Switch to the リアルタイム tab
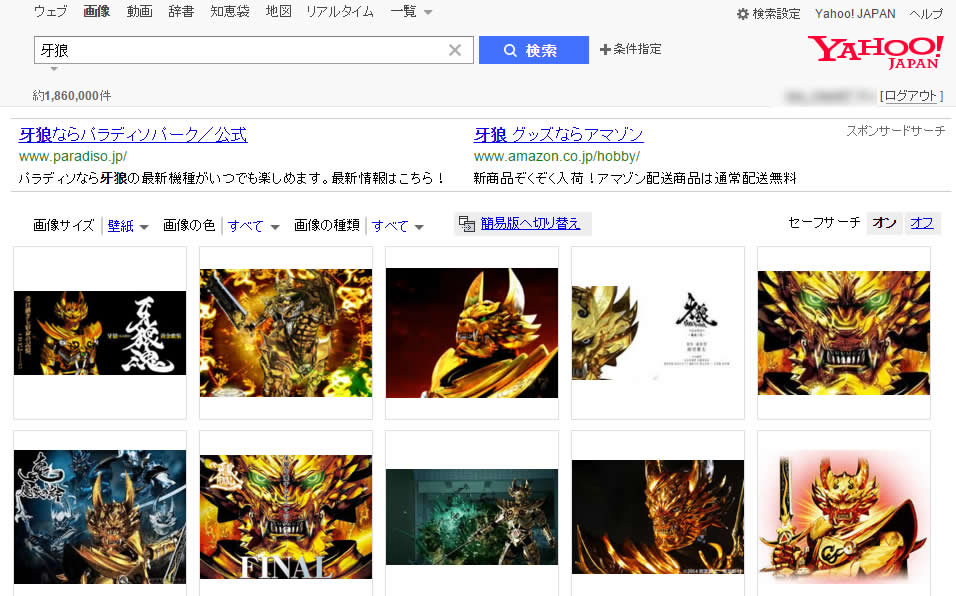Image resolution: width=956 pixels, height=596 pixels. (340, 11)
